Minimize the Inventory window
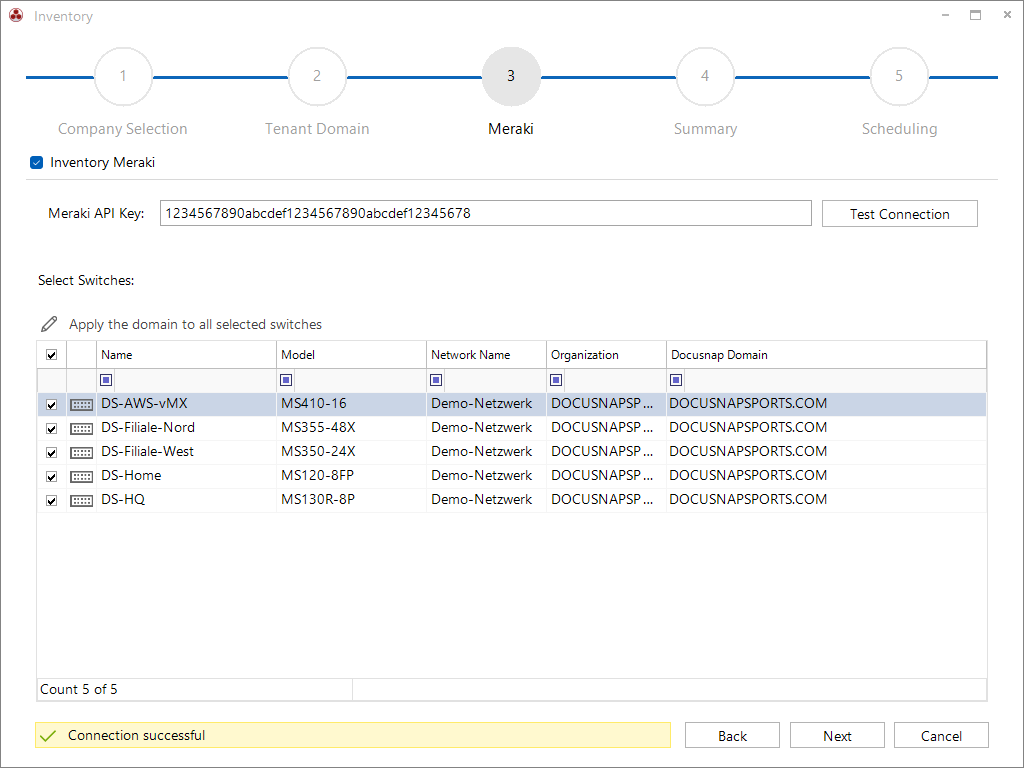Viewport: 1024px width, 768px height. pyautogui.click(x=945, y=15)
